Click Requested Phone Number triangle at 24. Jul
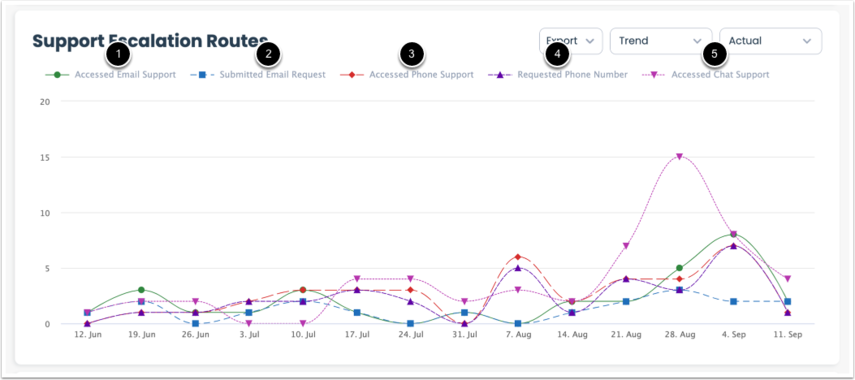855x380 pixels. (x=411, y=301)
